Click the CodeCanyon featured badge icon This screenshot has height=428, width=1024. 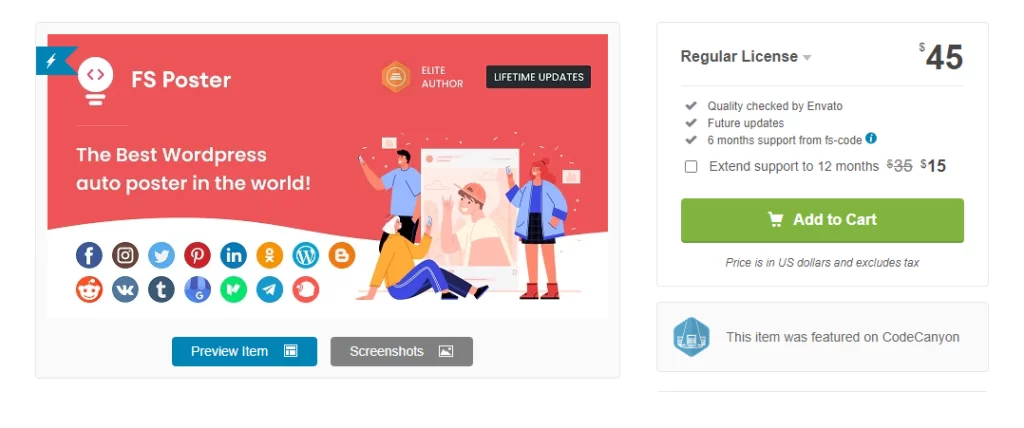point(692,337)
